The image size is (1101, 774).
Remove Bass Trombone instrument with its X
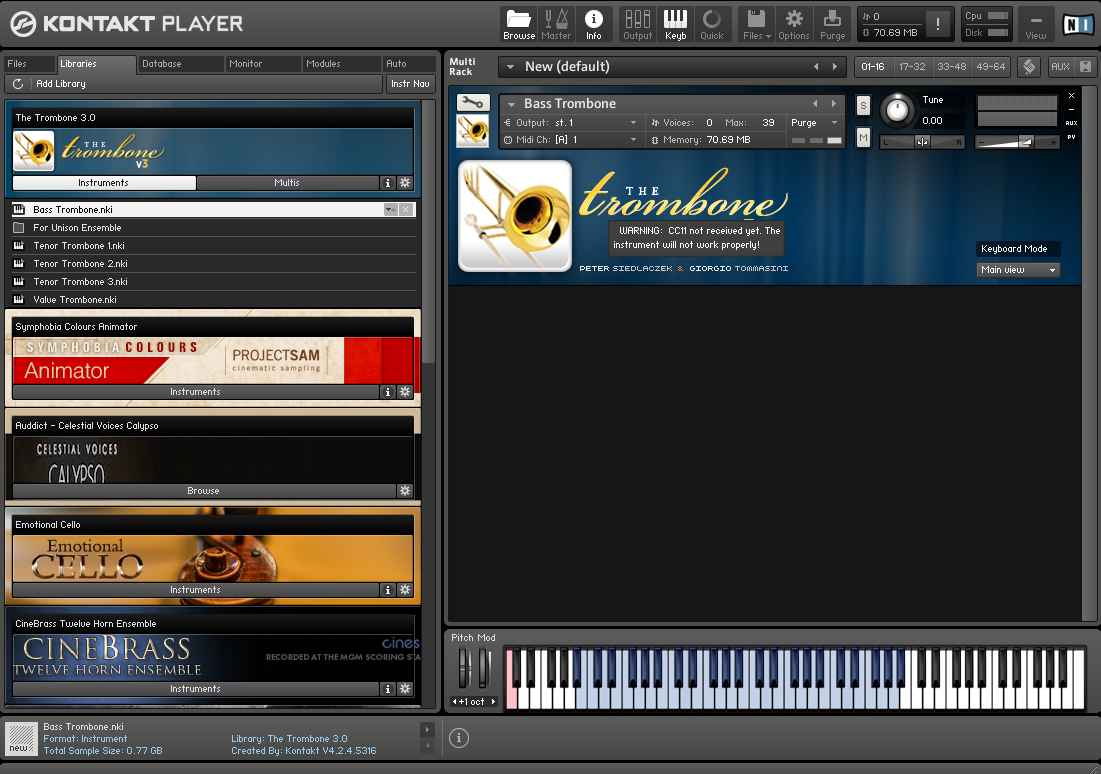1072,96
